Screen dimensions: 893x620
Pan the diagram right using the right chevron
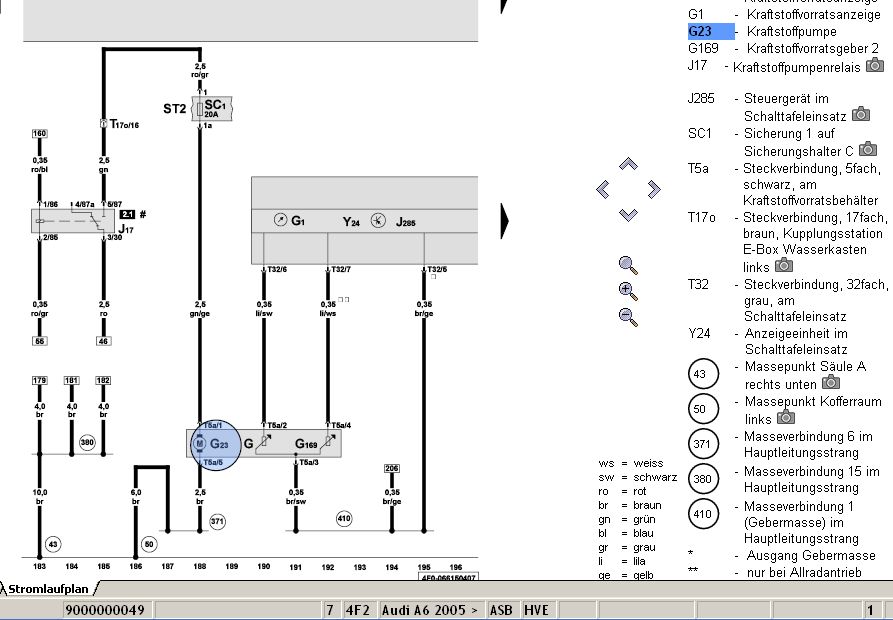654,189
